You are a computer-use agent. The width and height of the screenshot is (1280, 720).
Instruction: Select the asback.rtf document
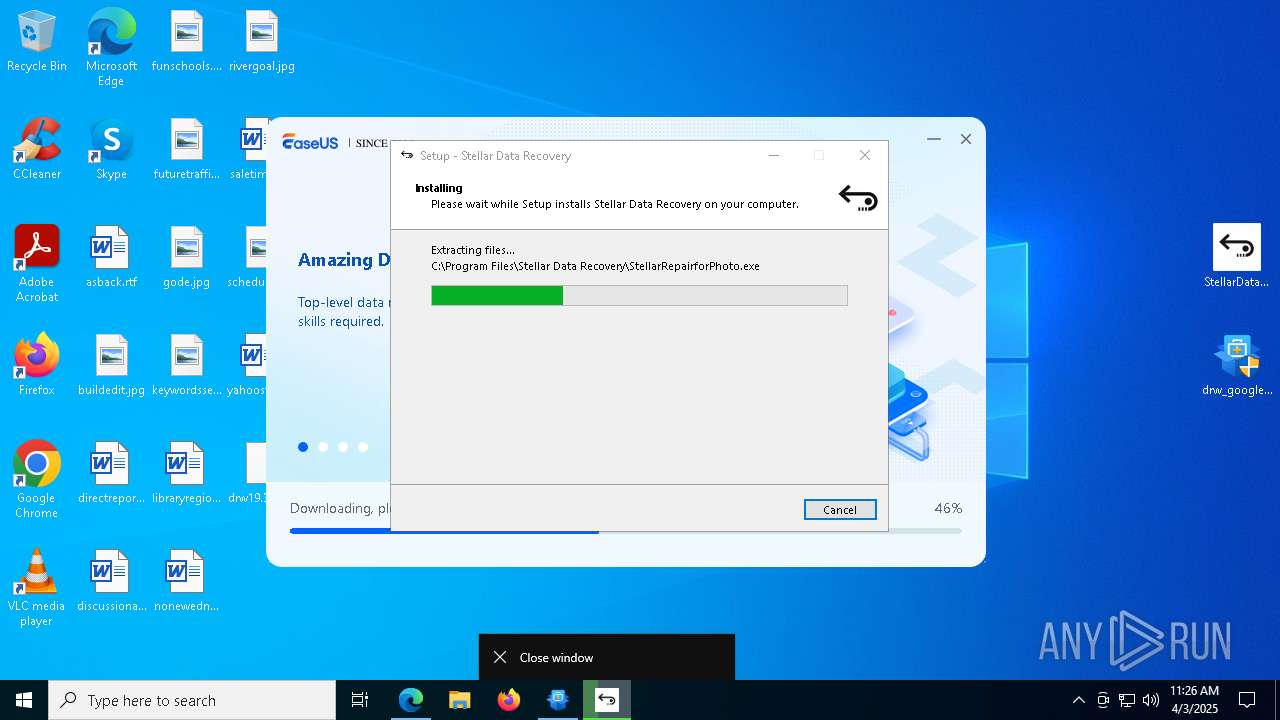tap(111, 258)
